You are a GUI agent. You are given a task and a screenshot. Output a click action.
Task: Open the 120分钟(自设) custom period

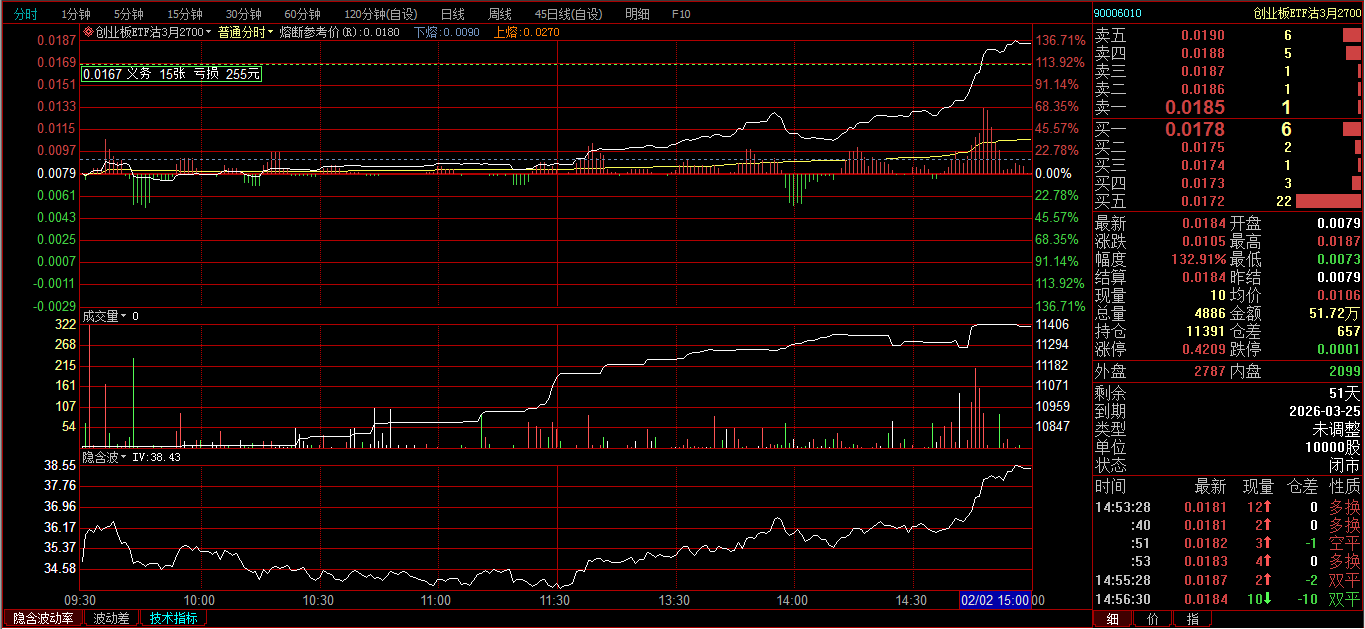click(381, 14)
